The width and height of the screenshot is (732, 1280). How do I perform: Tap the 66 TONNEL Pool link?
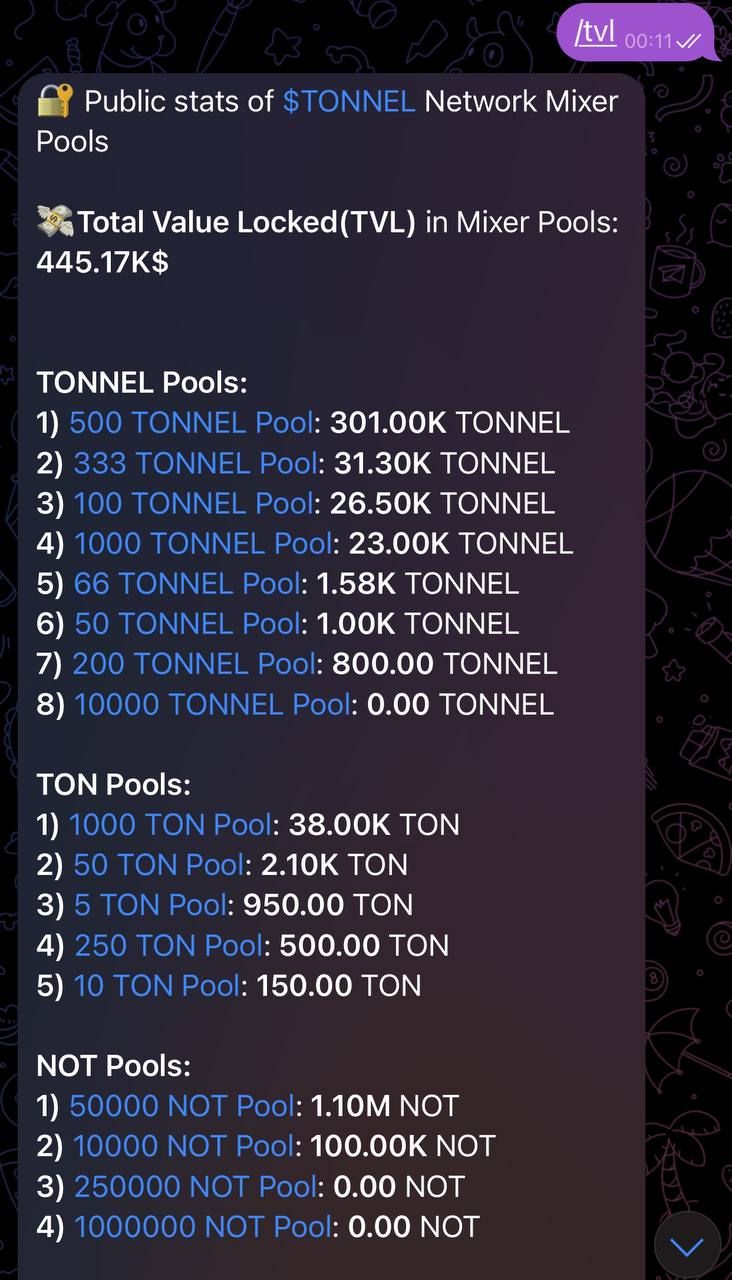pos(187,583)
